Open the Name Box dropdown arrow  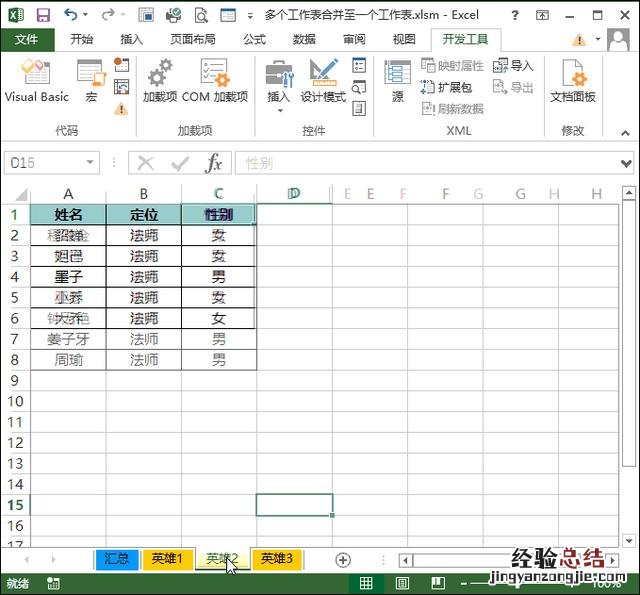(x=91, y=163)
